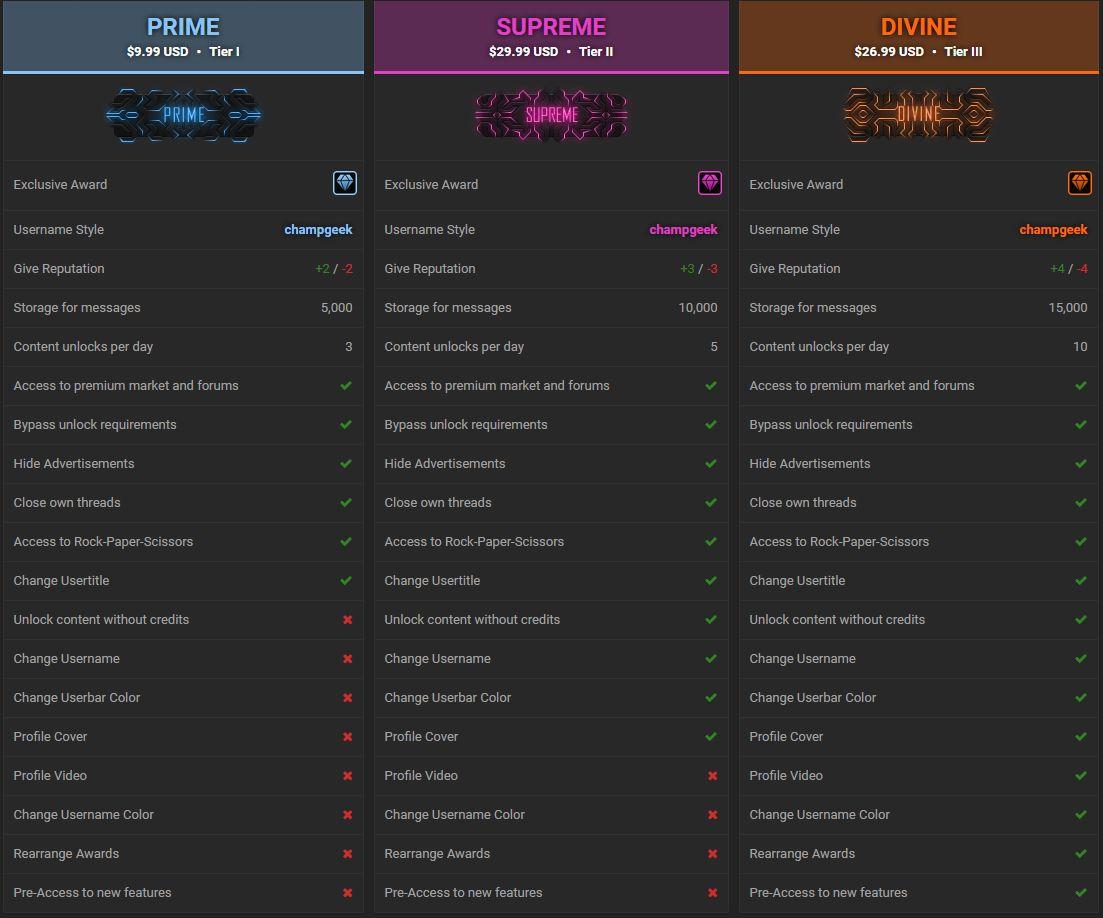Click the green check for Divine Pre-Access
The width and height of the screenshot is (1103, 918).
tap(1081, 893)
